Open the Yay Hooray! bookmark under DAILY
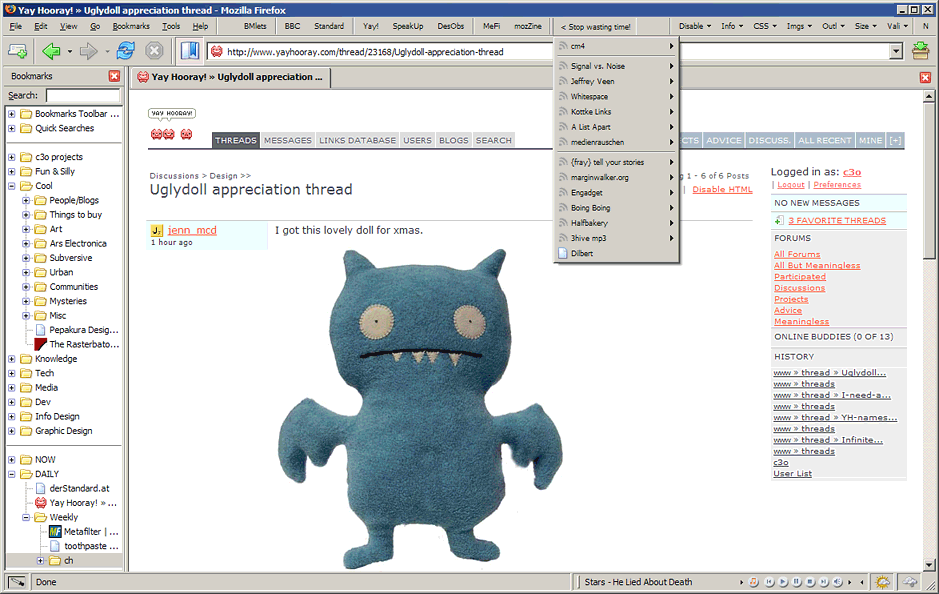This screenshot has height=594, width=939. coord(83,502)
